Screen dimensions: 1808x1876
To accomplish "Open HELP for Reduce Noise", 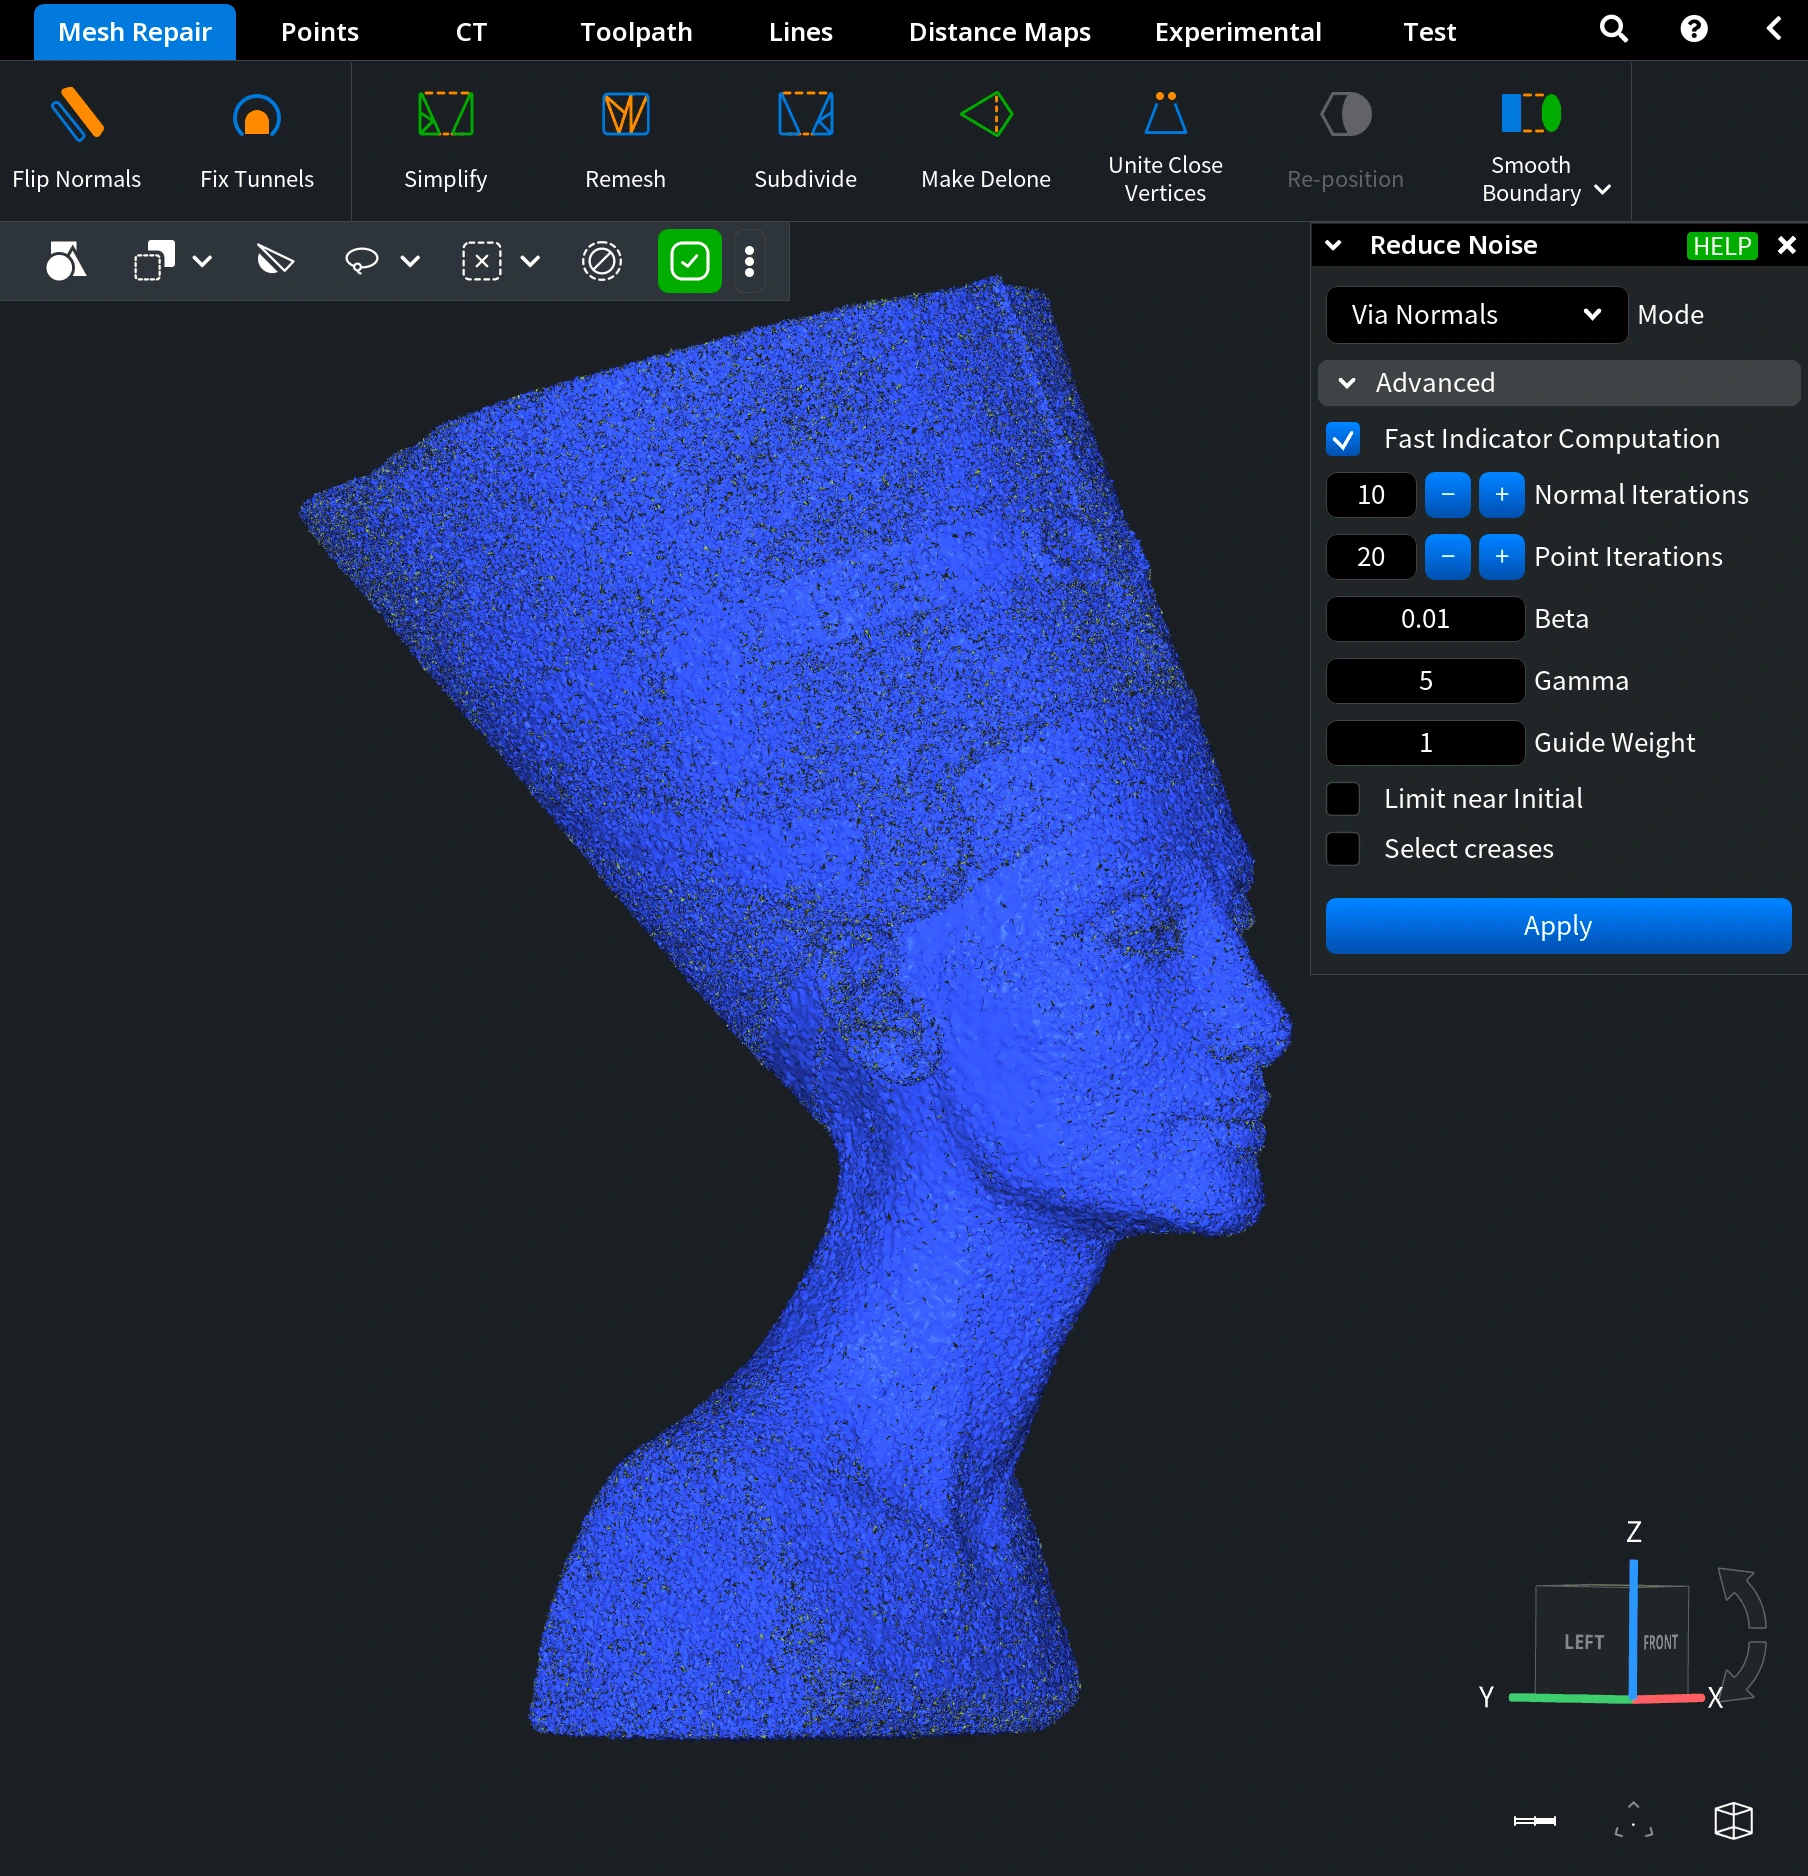I will 1722,246.
